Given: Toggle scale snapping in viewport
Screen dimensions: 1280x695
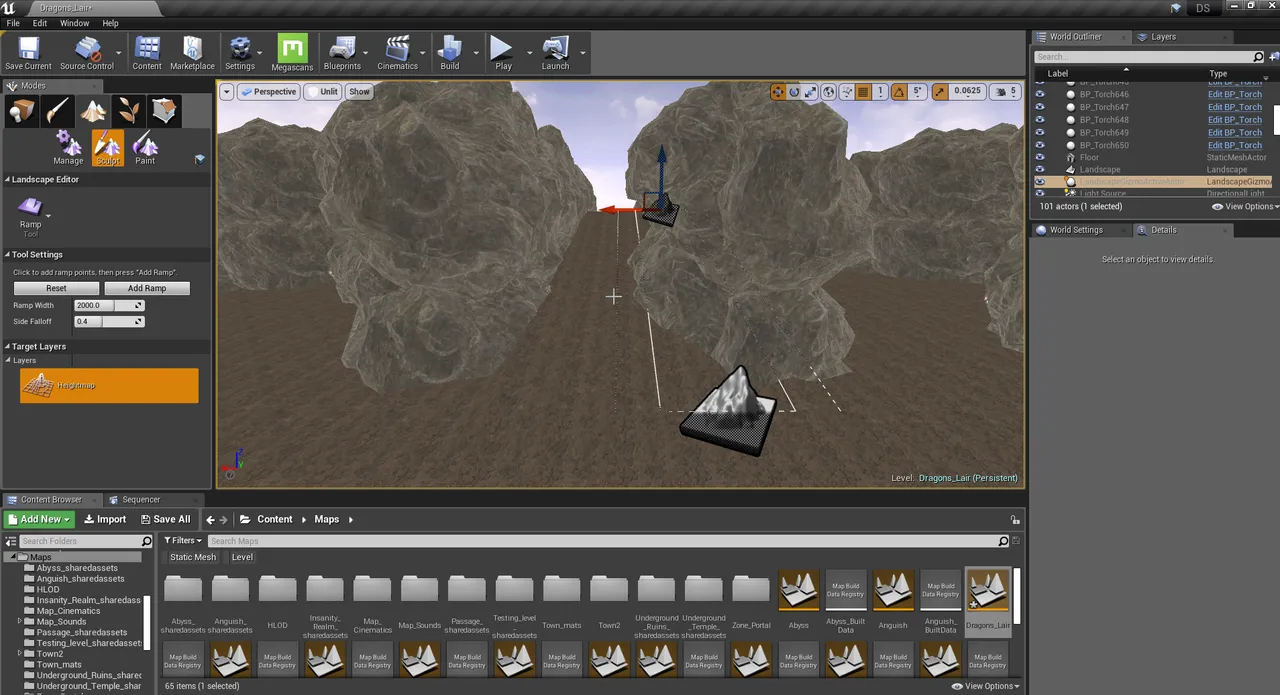Looking at the screenshot, I should (x=940, y=92).
